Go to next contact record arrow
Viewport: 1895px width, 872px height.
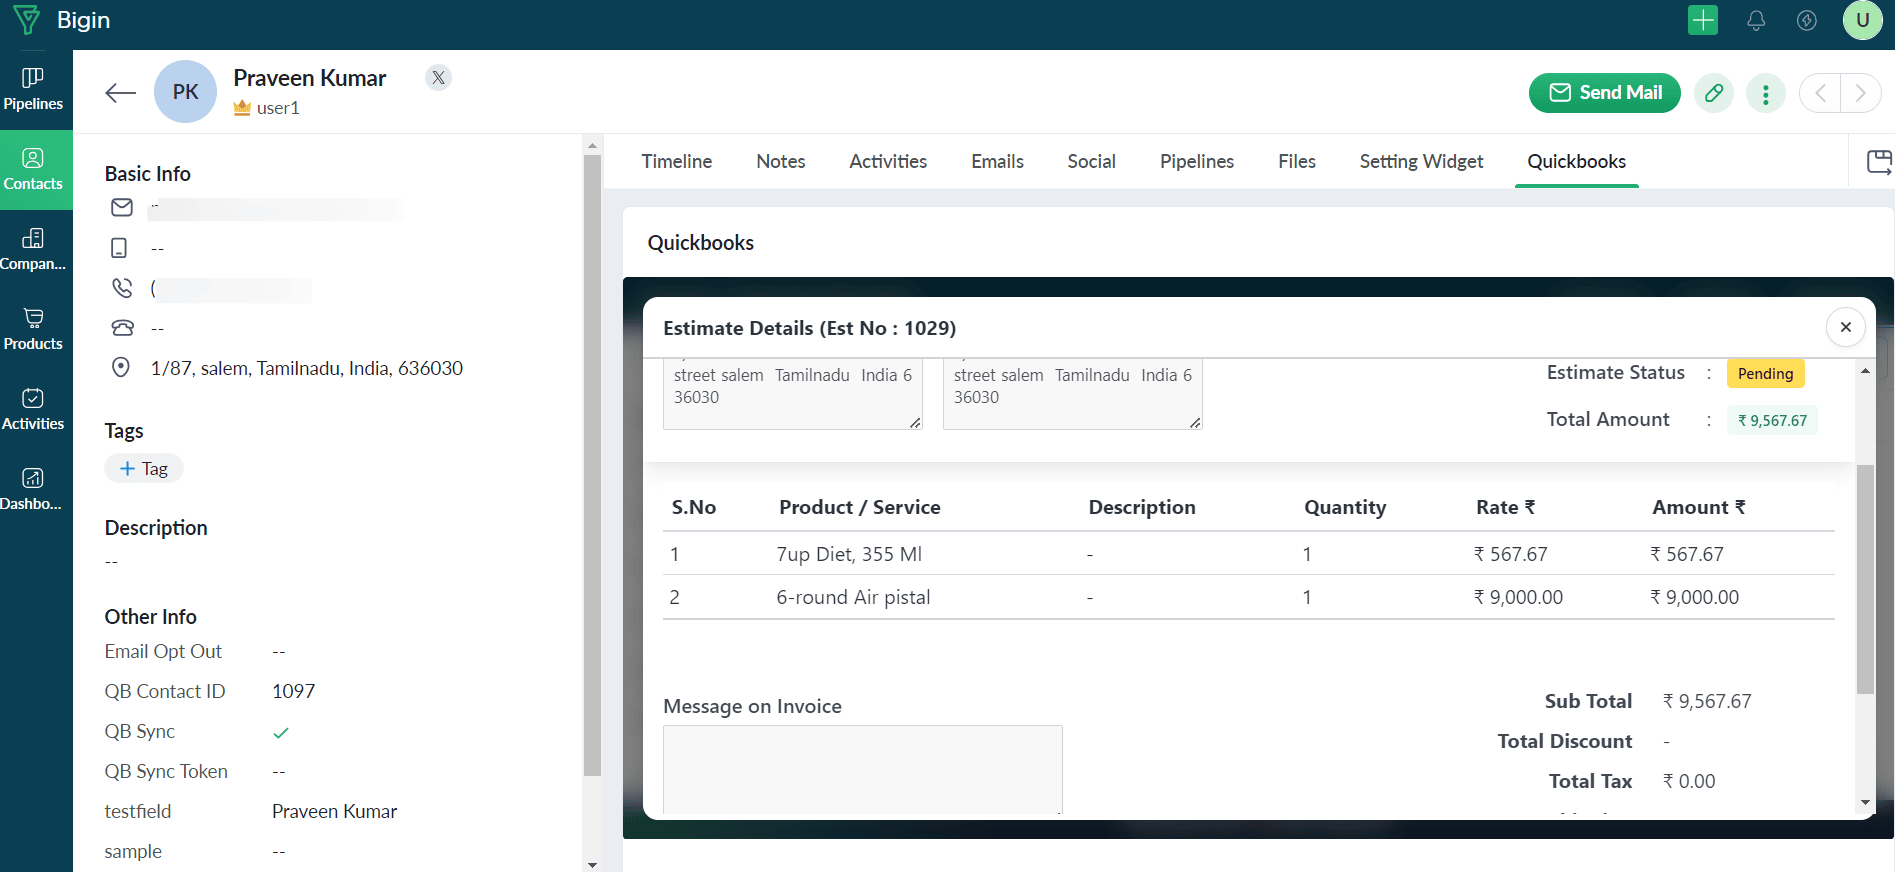(1860, 93)
